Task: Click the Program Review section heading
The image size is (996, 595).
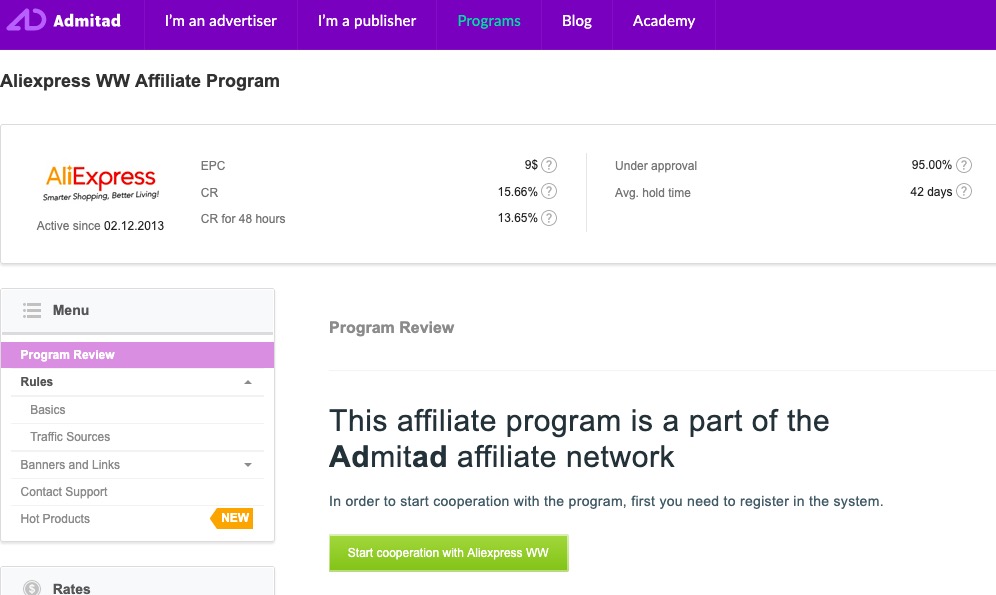Action: coord(391,328)
